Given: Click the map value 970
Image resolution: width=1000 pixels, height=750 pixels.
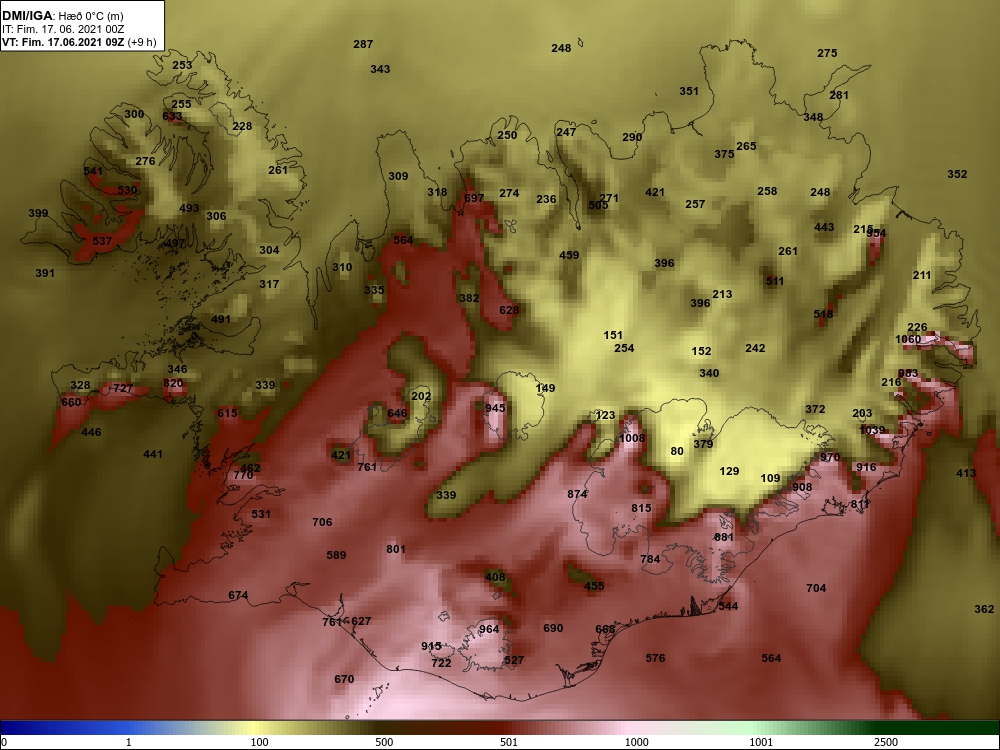Looking at the screenshot, I should pos(830,457).
